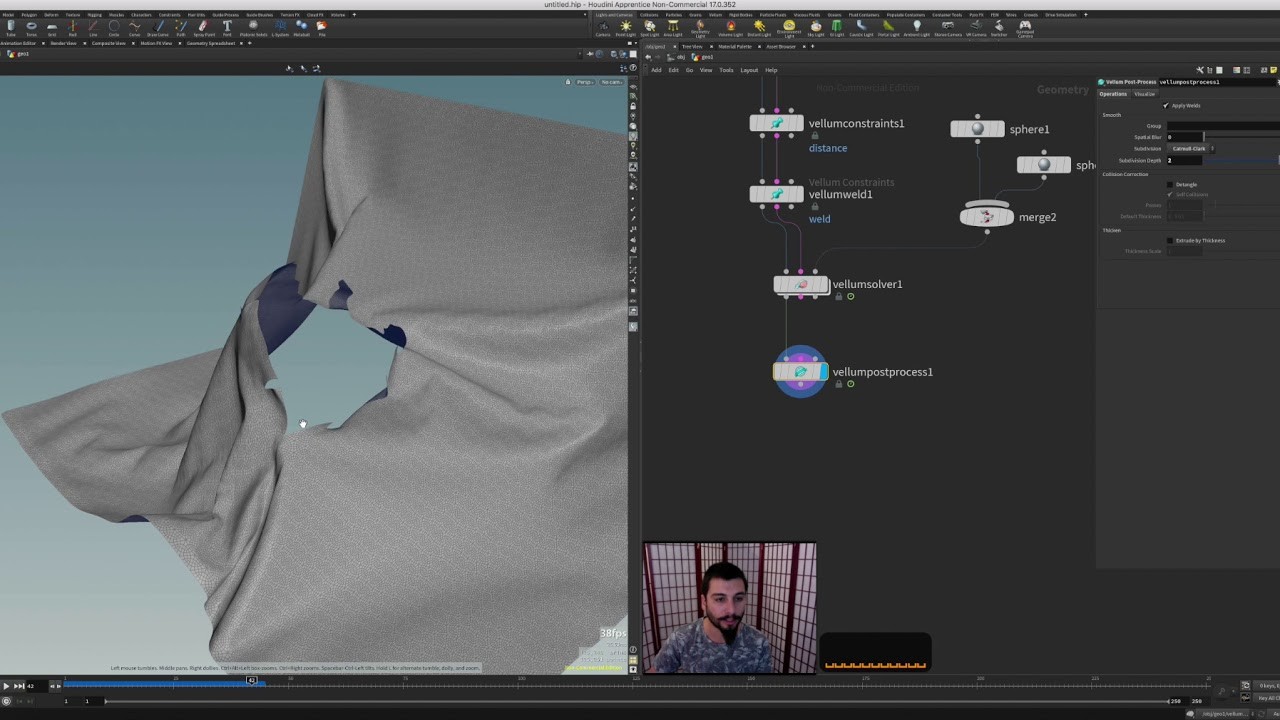Toggle the Apply Welds checkbox
Viewport: 1280px width, 720px height.
1165,105
